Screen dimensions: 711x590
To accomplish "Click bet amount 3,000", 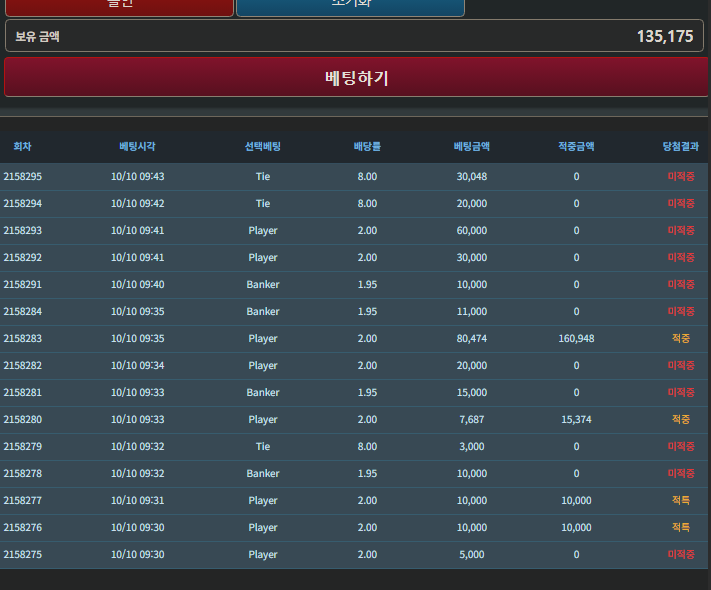I will pos(472,446).
